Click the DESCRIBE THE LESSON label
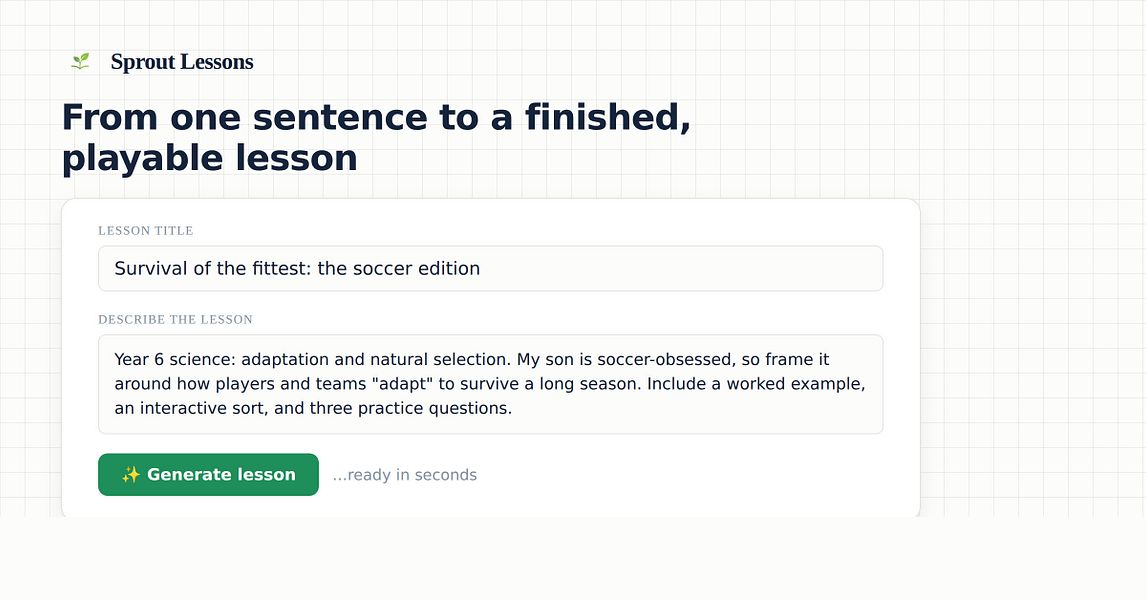The image size is (1146, 600). pos(175,319)
